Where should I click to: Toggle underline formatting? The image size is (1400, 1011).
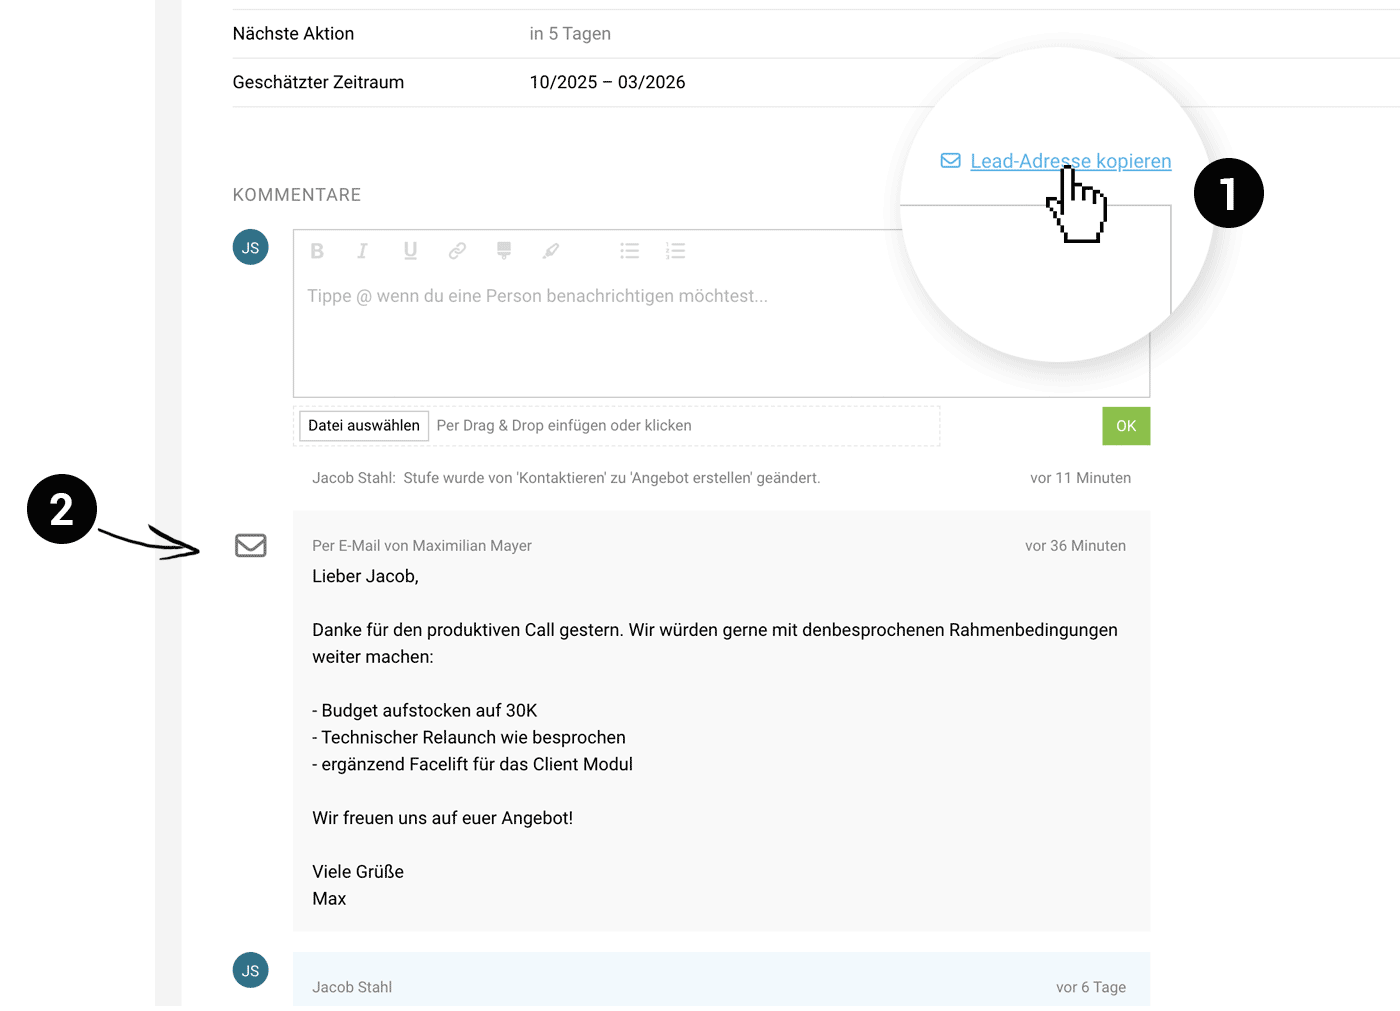pyautogui.click(x=410, y=251)
